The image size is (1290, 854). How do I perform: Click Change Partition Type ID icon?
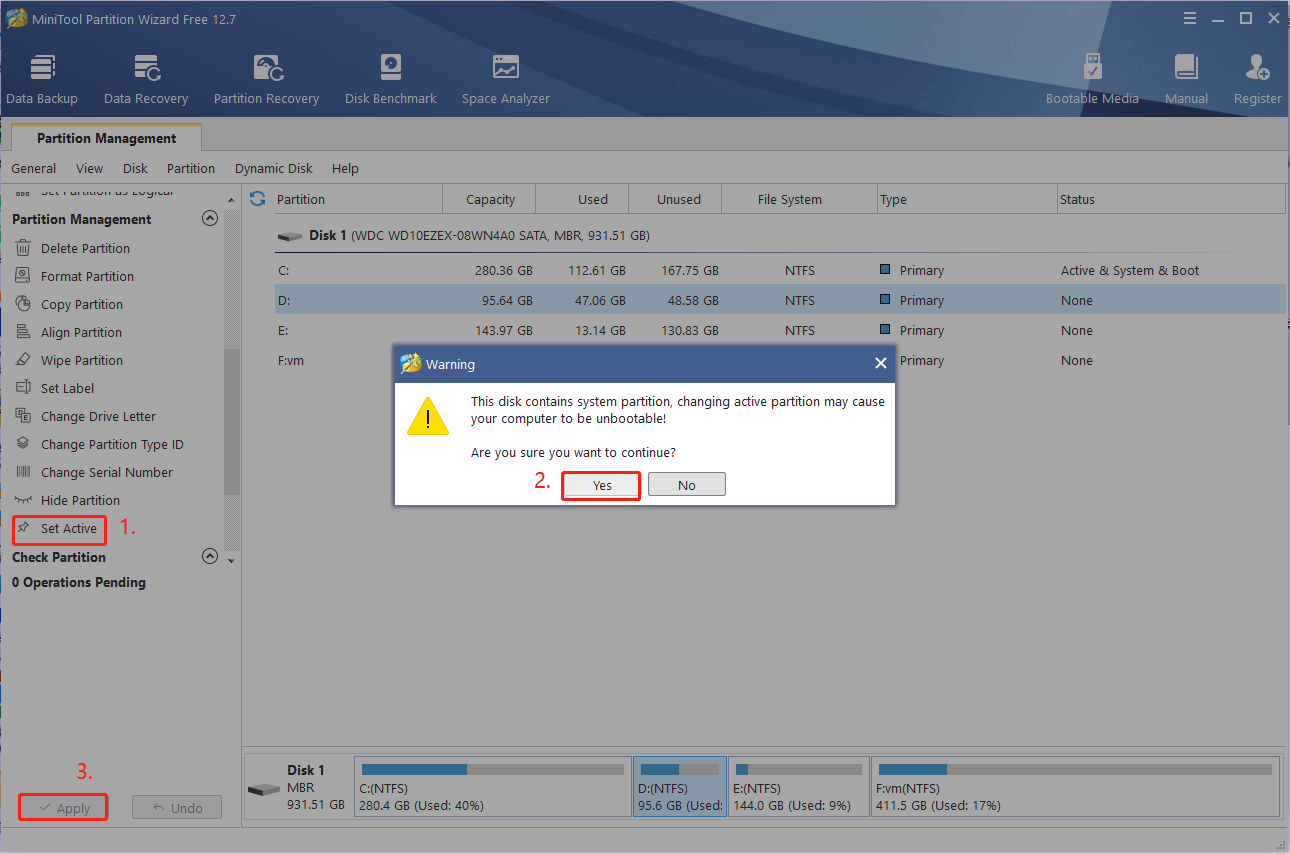coord(23,444)
